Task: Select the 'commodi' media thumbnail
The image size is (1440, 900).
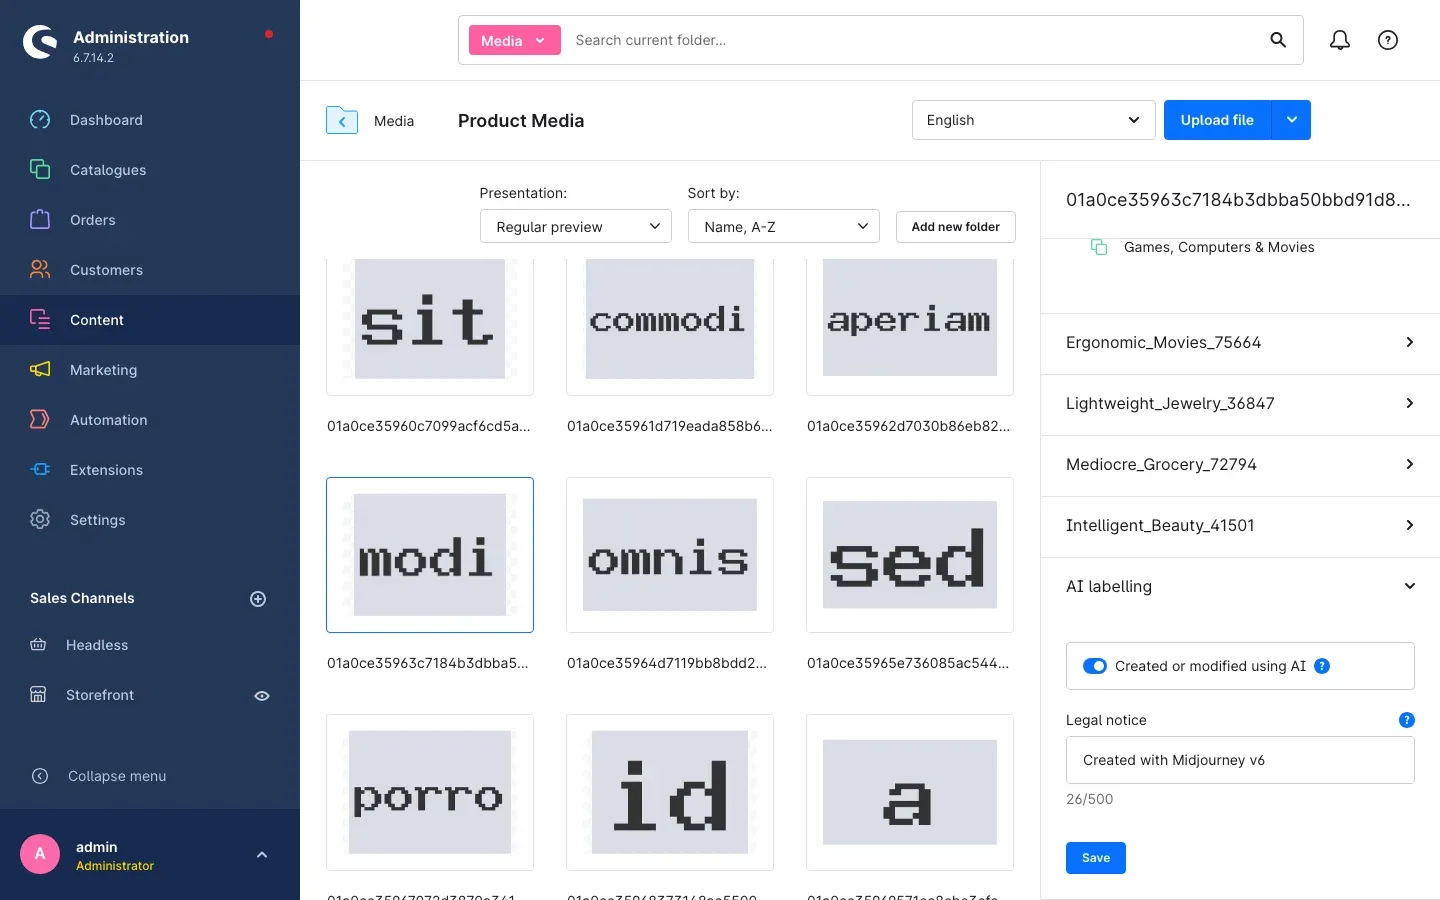Action: [x=670, y=326]
